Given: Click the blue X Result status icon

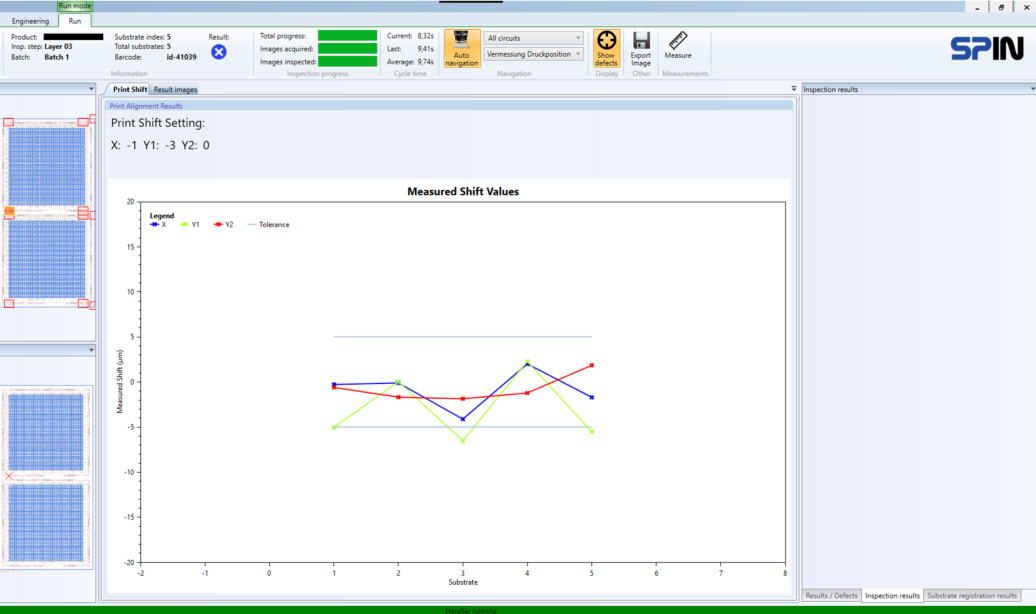Looking at the screenshot, I should click(218, 53).
